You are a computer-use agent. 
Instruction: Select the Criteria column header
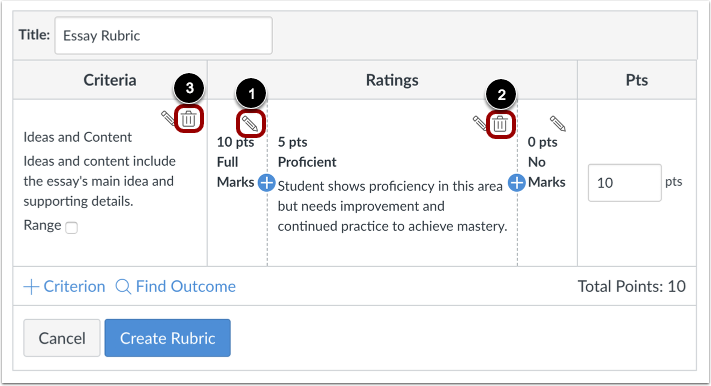(x=110, y=80)
